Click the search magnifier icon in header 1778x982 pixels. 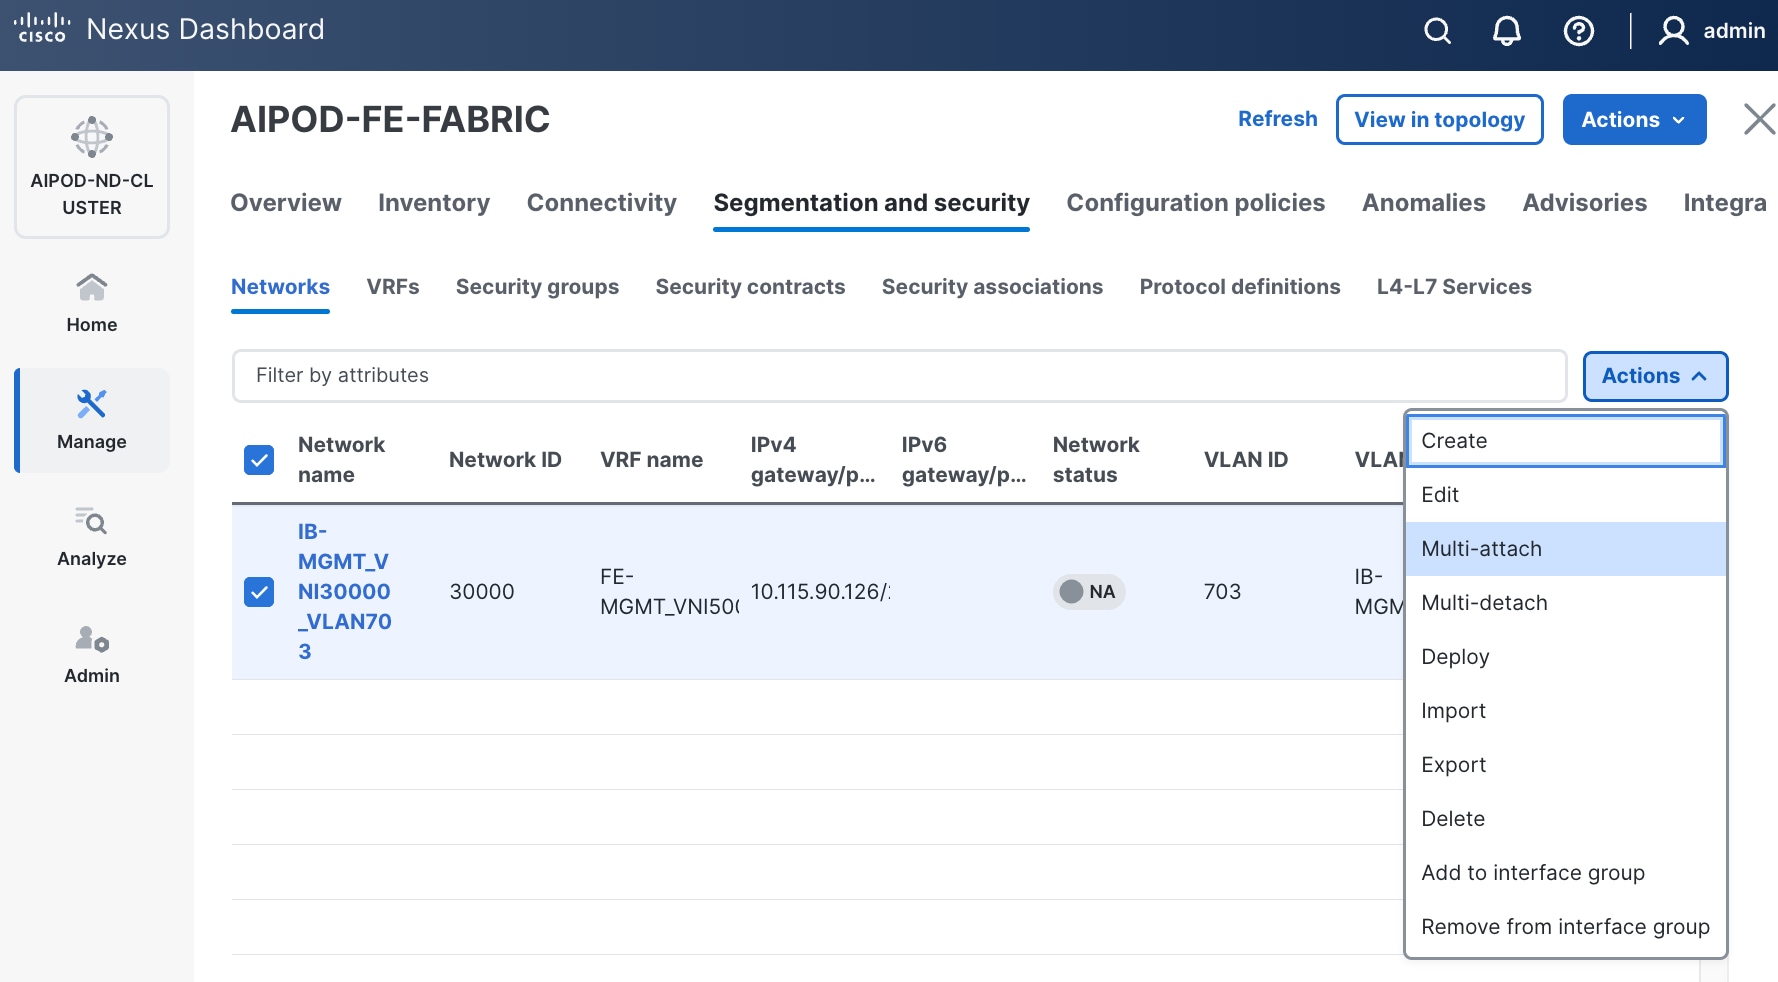[x=1437, y=31]
